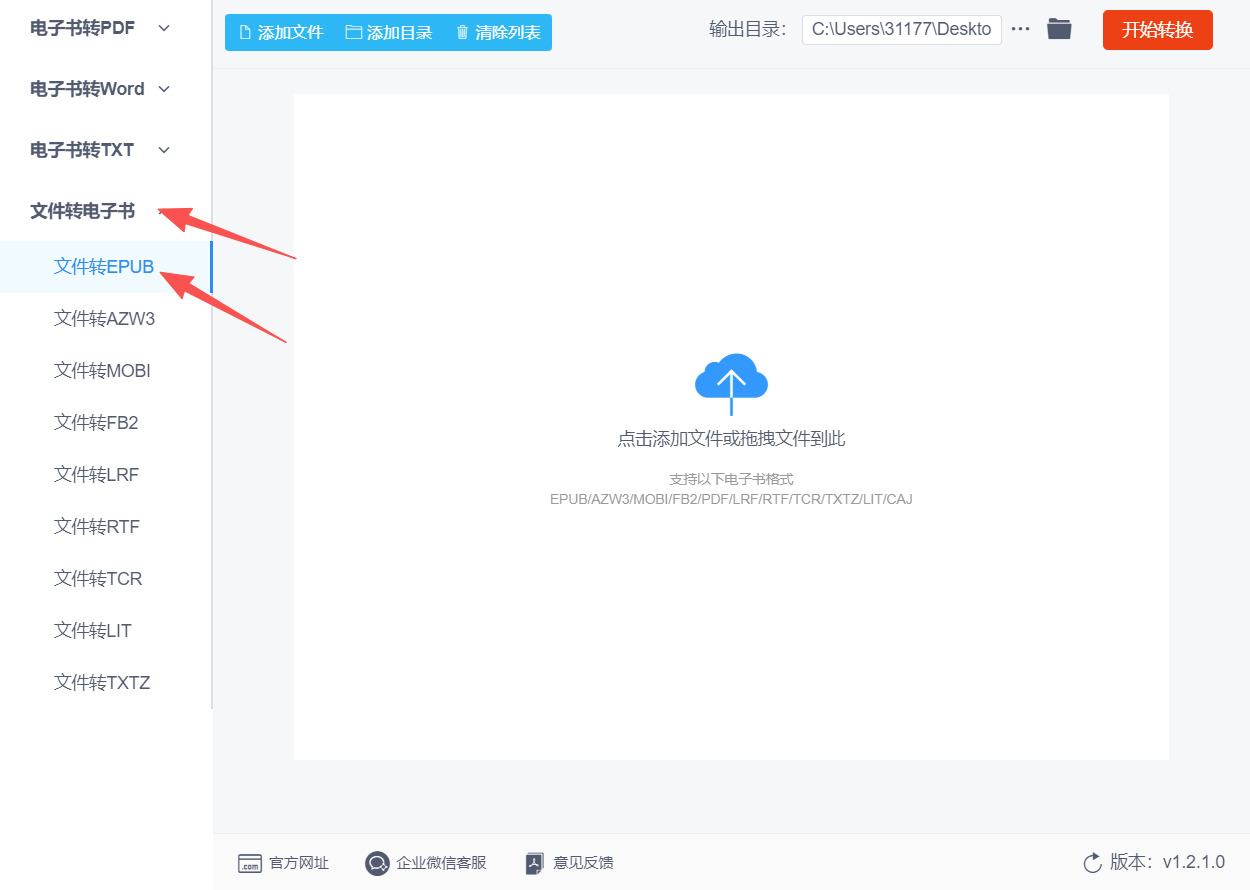The width and height of the screenshot is (1250, 890).
Task: Click the version v1.2.1.0 label
Action: (x=1167, y=862)
